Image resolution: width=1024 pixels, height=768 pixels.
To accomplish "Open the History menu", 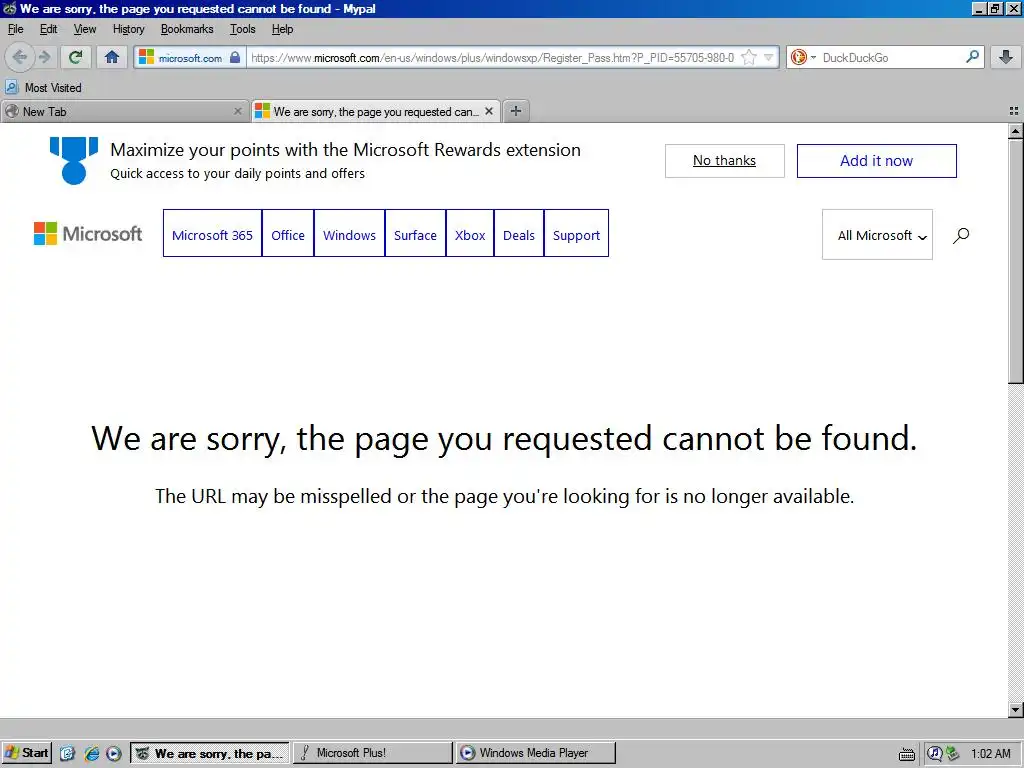I will tap(129, 29).
